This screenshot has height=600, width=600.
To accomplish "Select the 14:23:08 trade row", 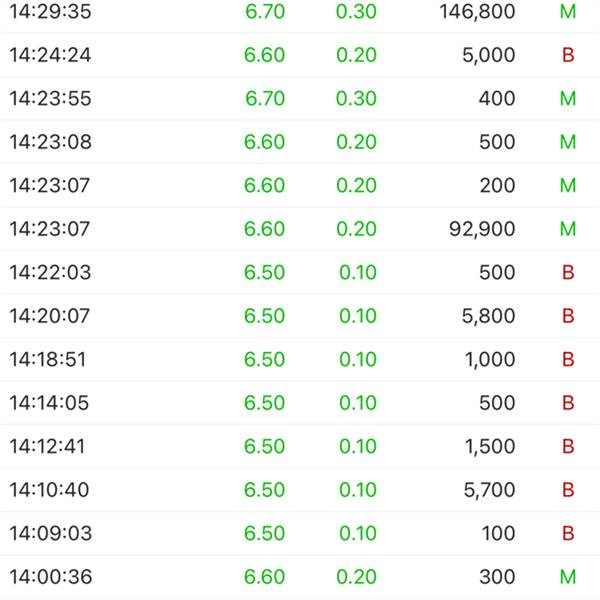I will [x=300, y=142].
